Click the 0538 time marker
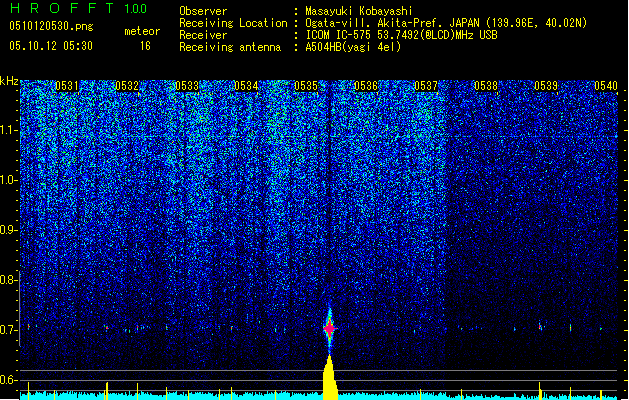 point(486,86)
